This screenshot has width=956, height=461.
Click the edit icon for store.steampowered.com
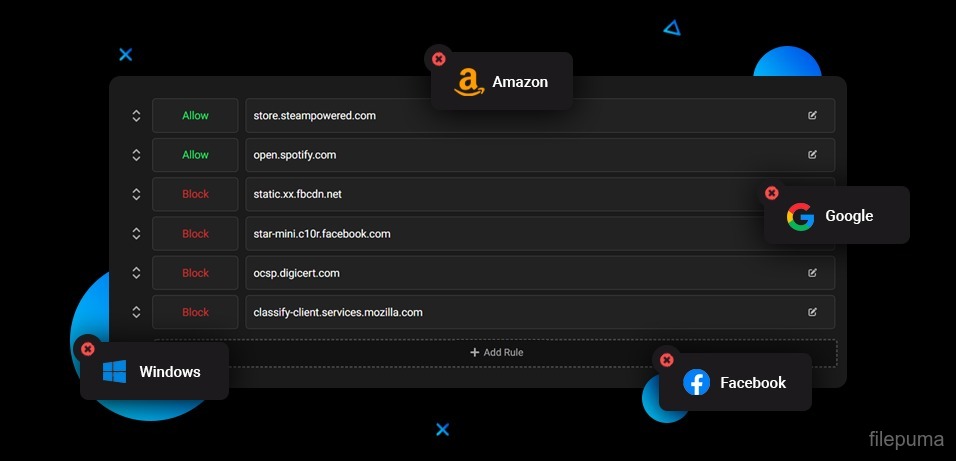tap(812, 116)
